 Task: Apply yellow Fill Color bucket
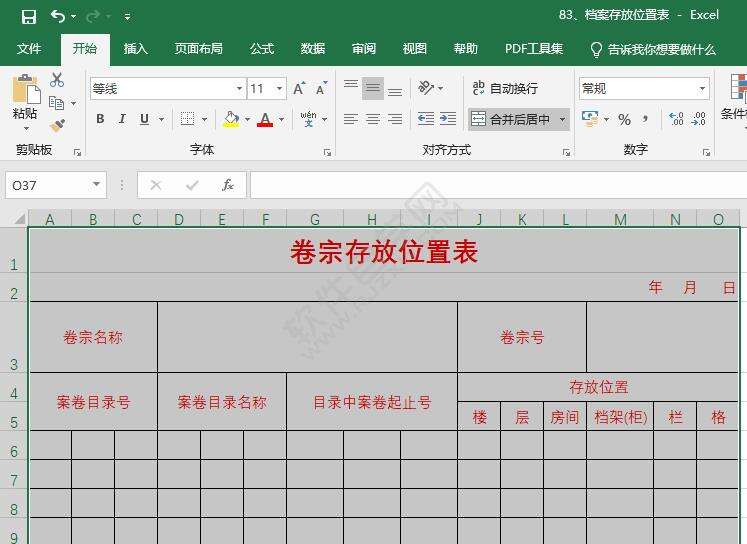click(232, 119)
